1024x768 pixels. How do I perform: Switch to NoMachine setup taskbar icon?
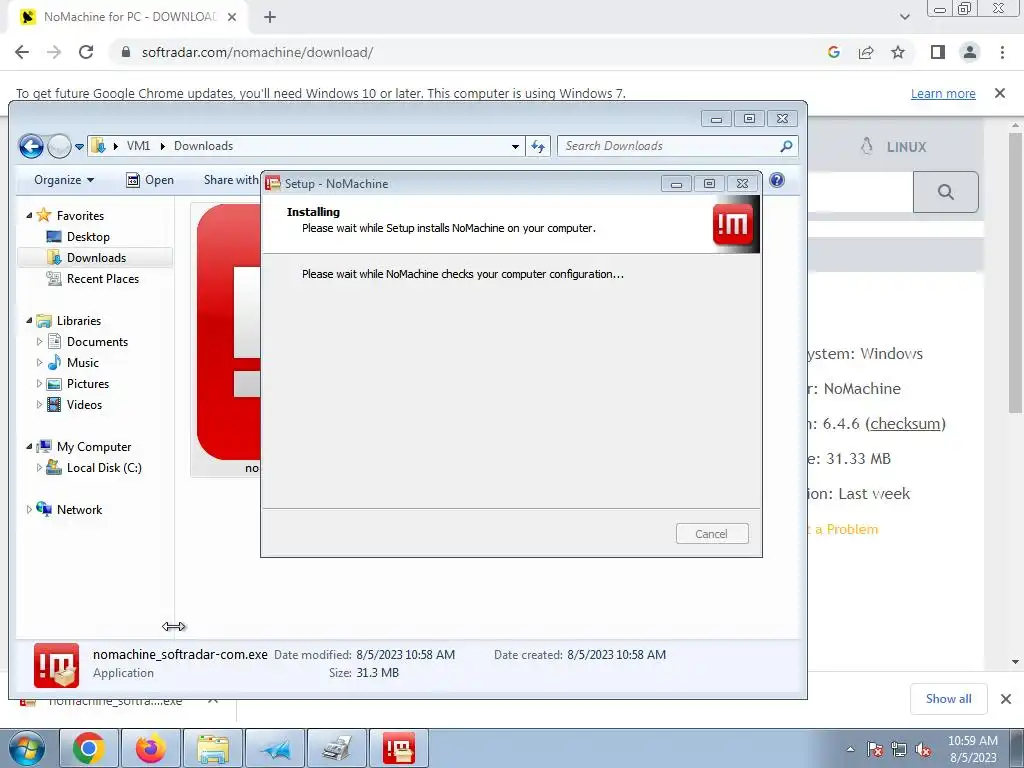(x=399, y=748)
